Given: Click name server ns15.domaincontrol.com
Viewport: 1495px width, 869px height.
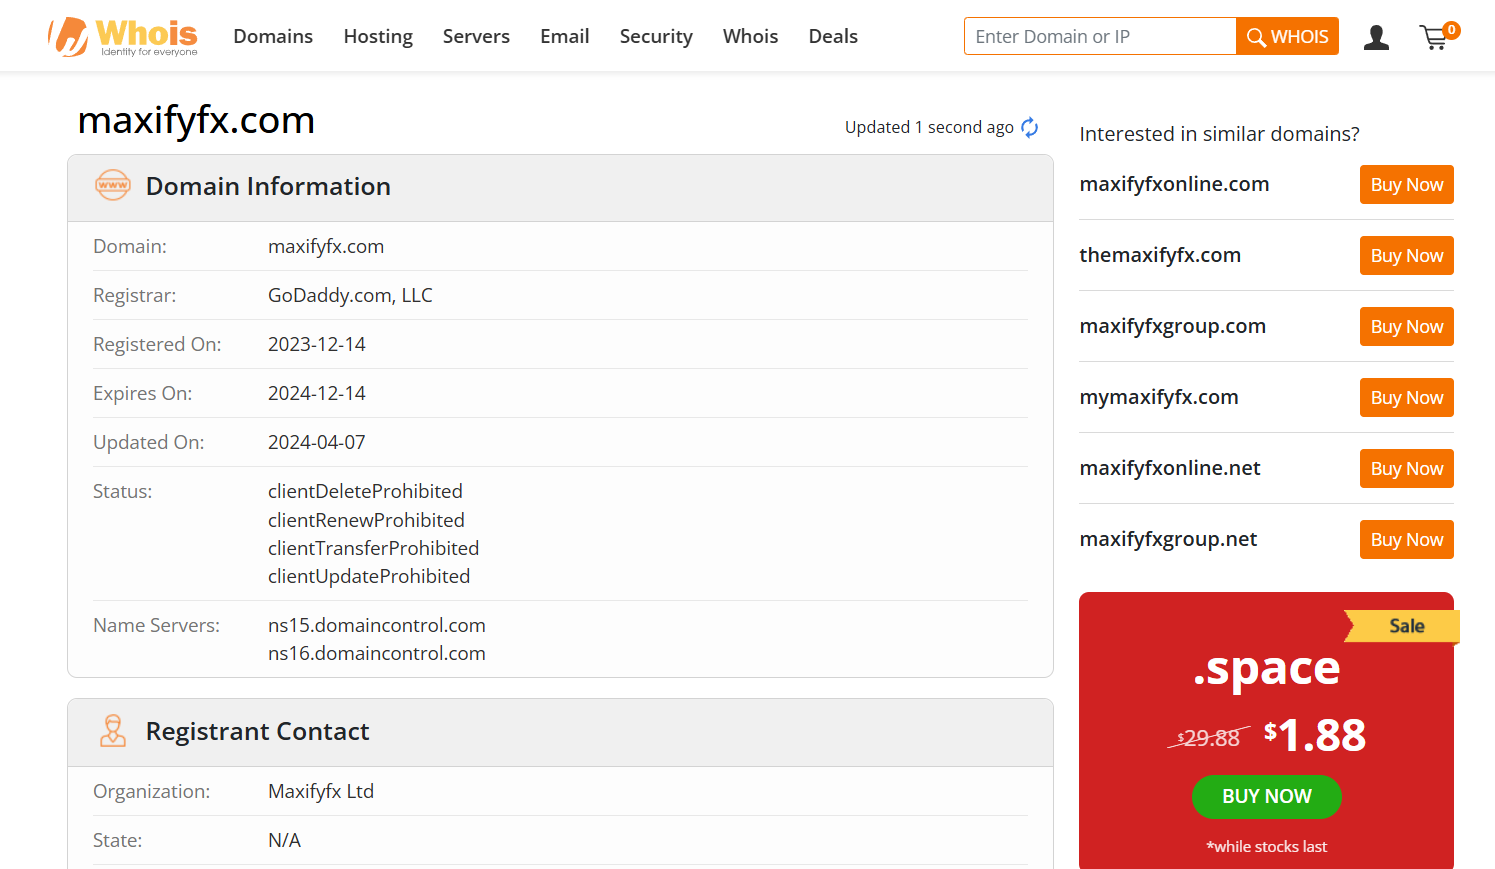Looking at the screenshot, I should pyautogui.click(x=377, y=625).
